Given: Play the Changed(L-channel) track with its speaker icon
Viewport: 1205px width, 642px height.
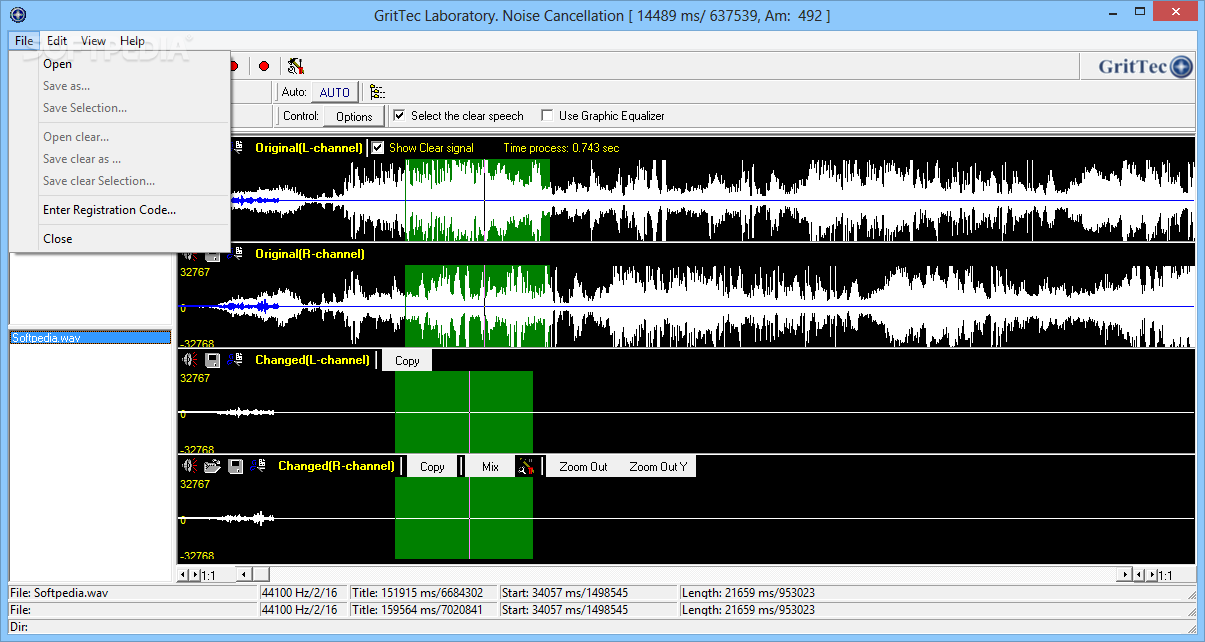Looking at the screenshot, I should coord(189,360).
